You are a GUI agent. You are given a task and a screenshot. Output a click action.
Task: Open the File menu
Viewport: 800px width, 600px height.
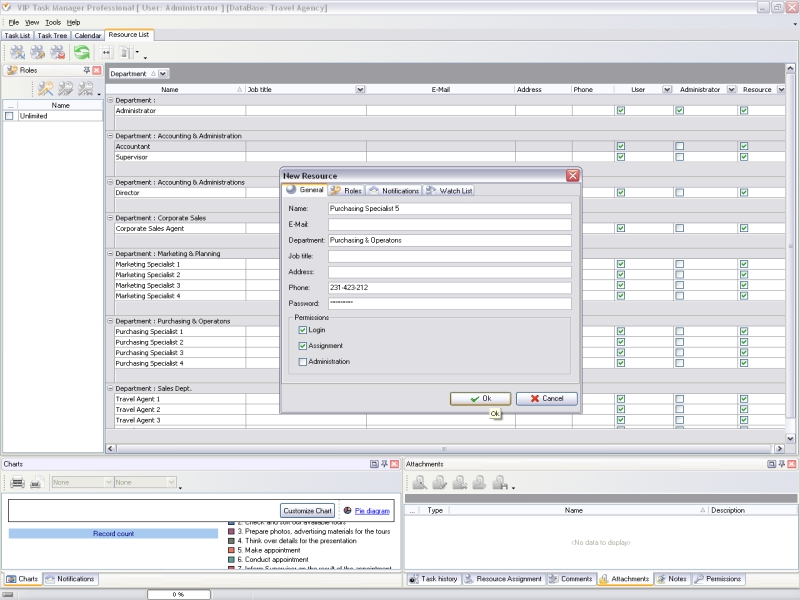(x=13, y=22)
